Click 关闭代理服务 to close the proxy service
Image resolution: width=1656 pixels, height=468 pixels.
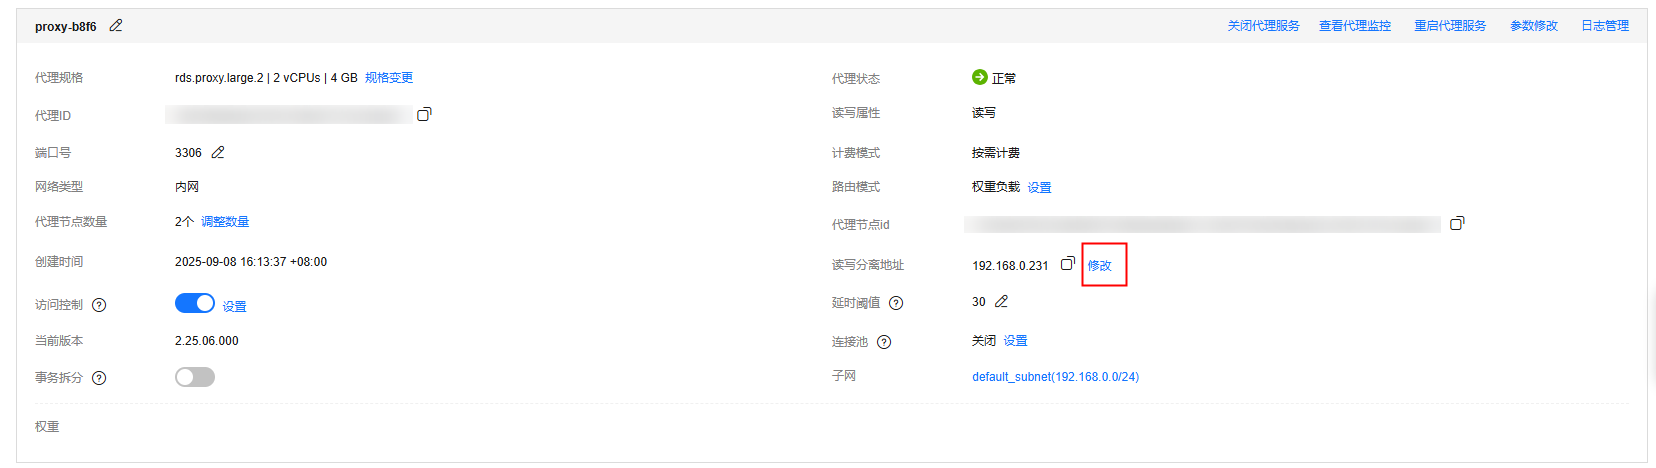(1263, 26)
